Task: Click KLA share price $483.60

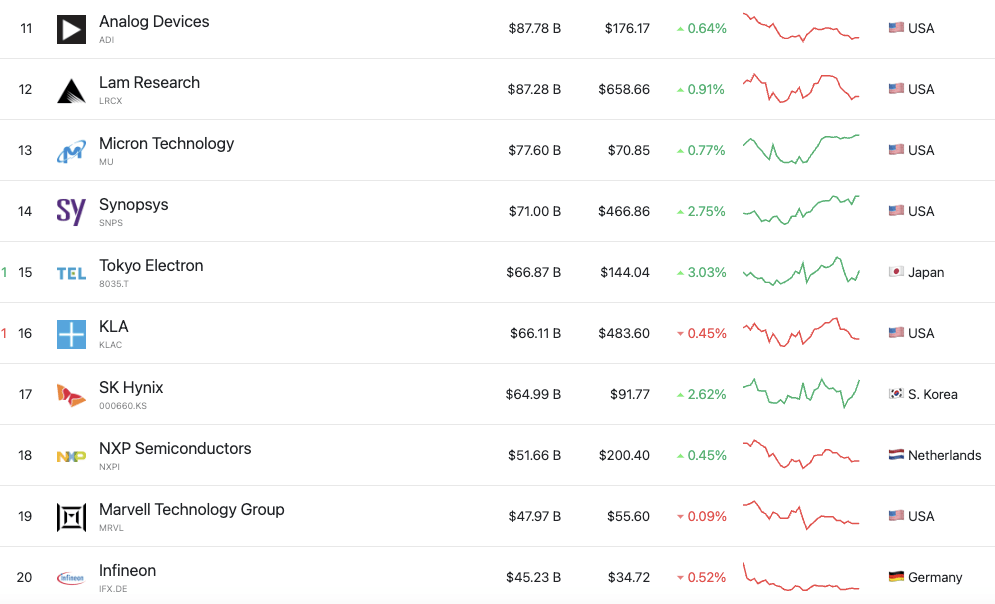Action: [624, 333]
